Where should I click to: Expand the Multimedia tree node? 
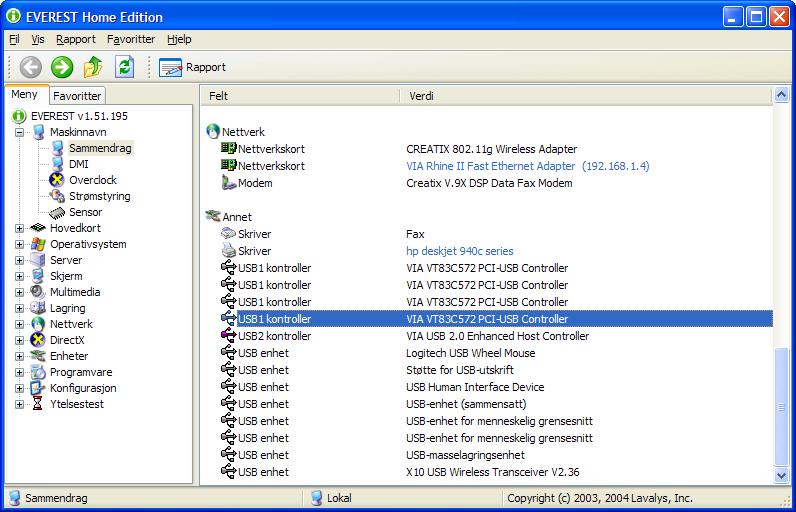19,292
